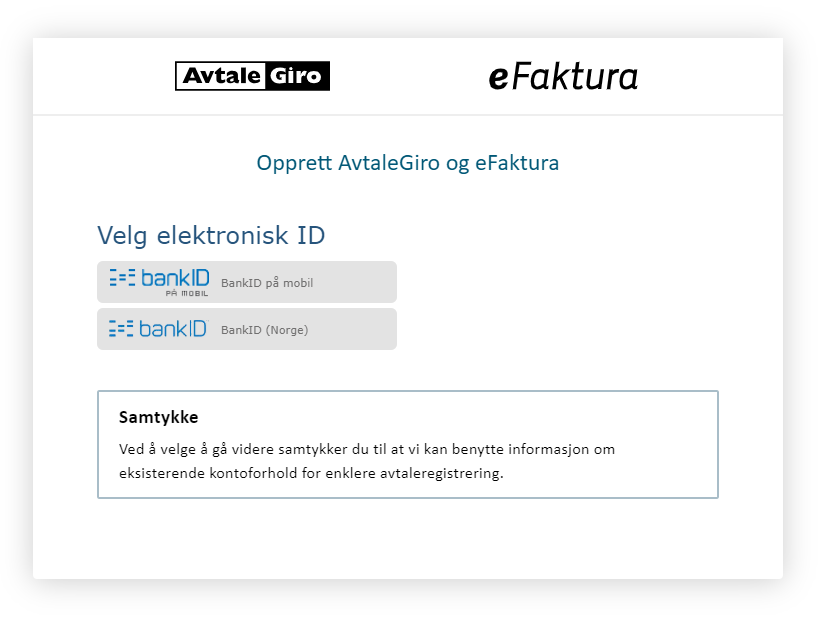Click the bankID logo beside BankID (Norge)
Screen dimensions: 829x617
[x=159, y=329]
